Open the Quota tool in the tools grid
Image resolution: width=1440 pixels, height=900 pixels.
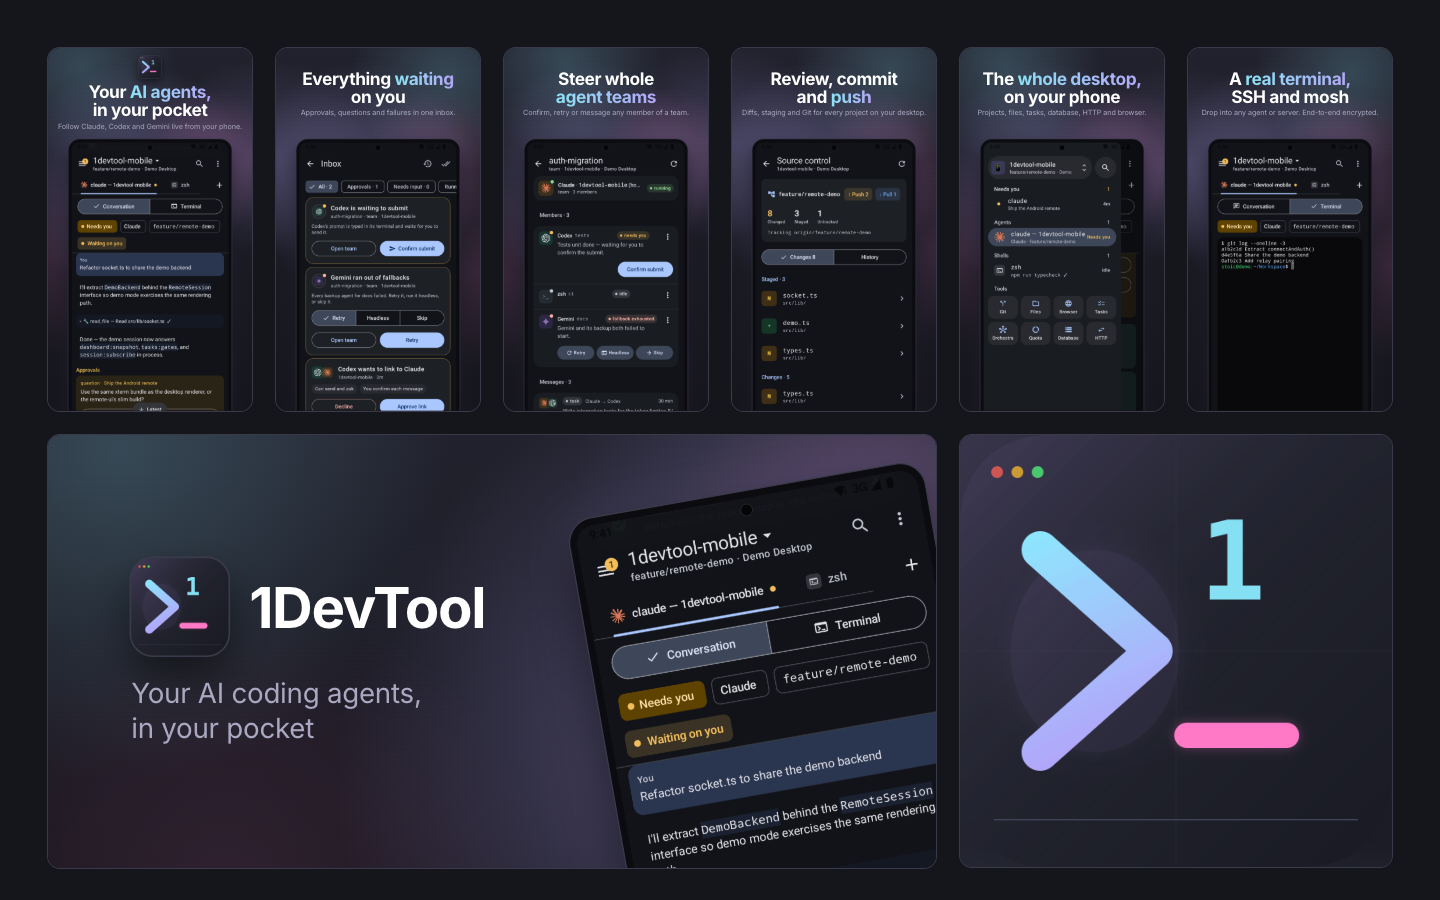(x=1035, y=332)
